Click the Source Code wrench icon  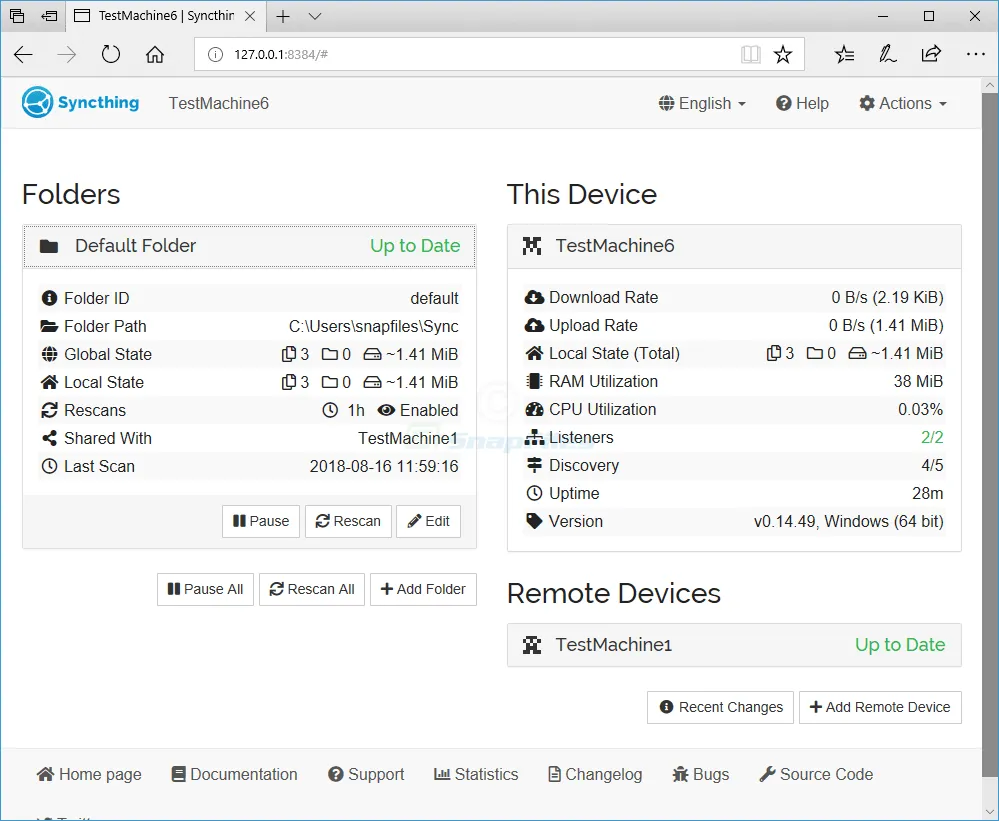pyautogui.click(x=766, y=773)
